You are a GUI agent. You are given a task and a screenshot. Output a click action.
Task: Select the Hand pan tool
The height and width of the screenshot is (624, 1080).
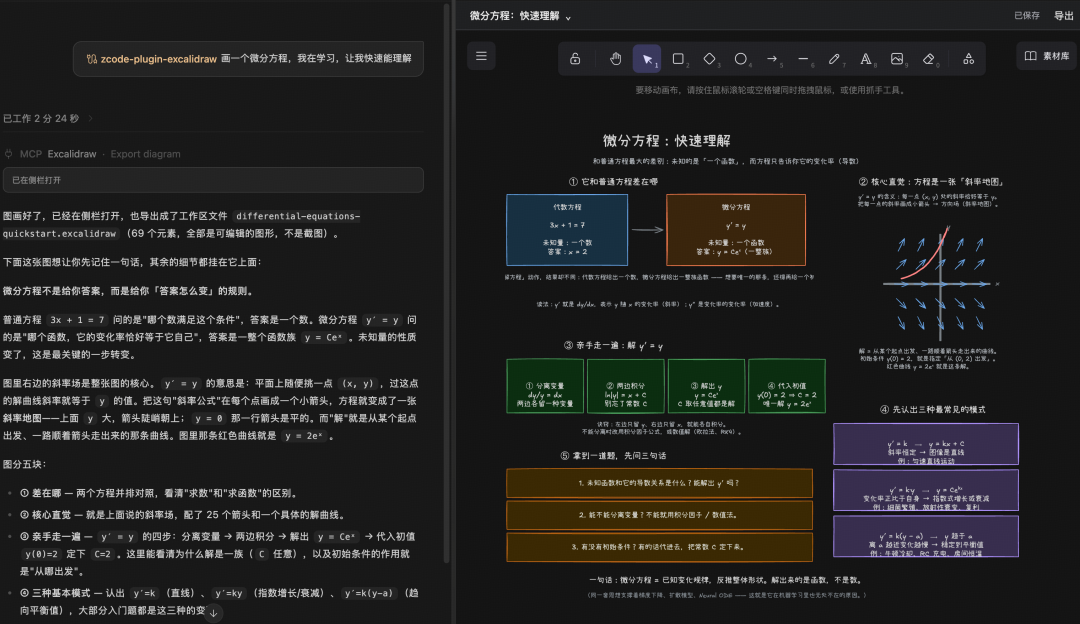(615, 59)
